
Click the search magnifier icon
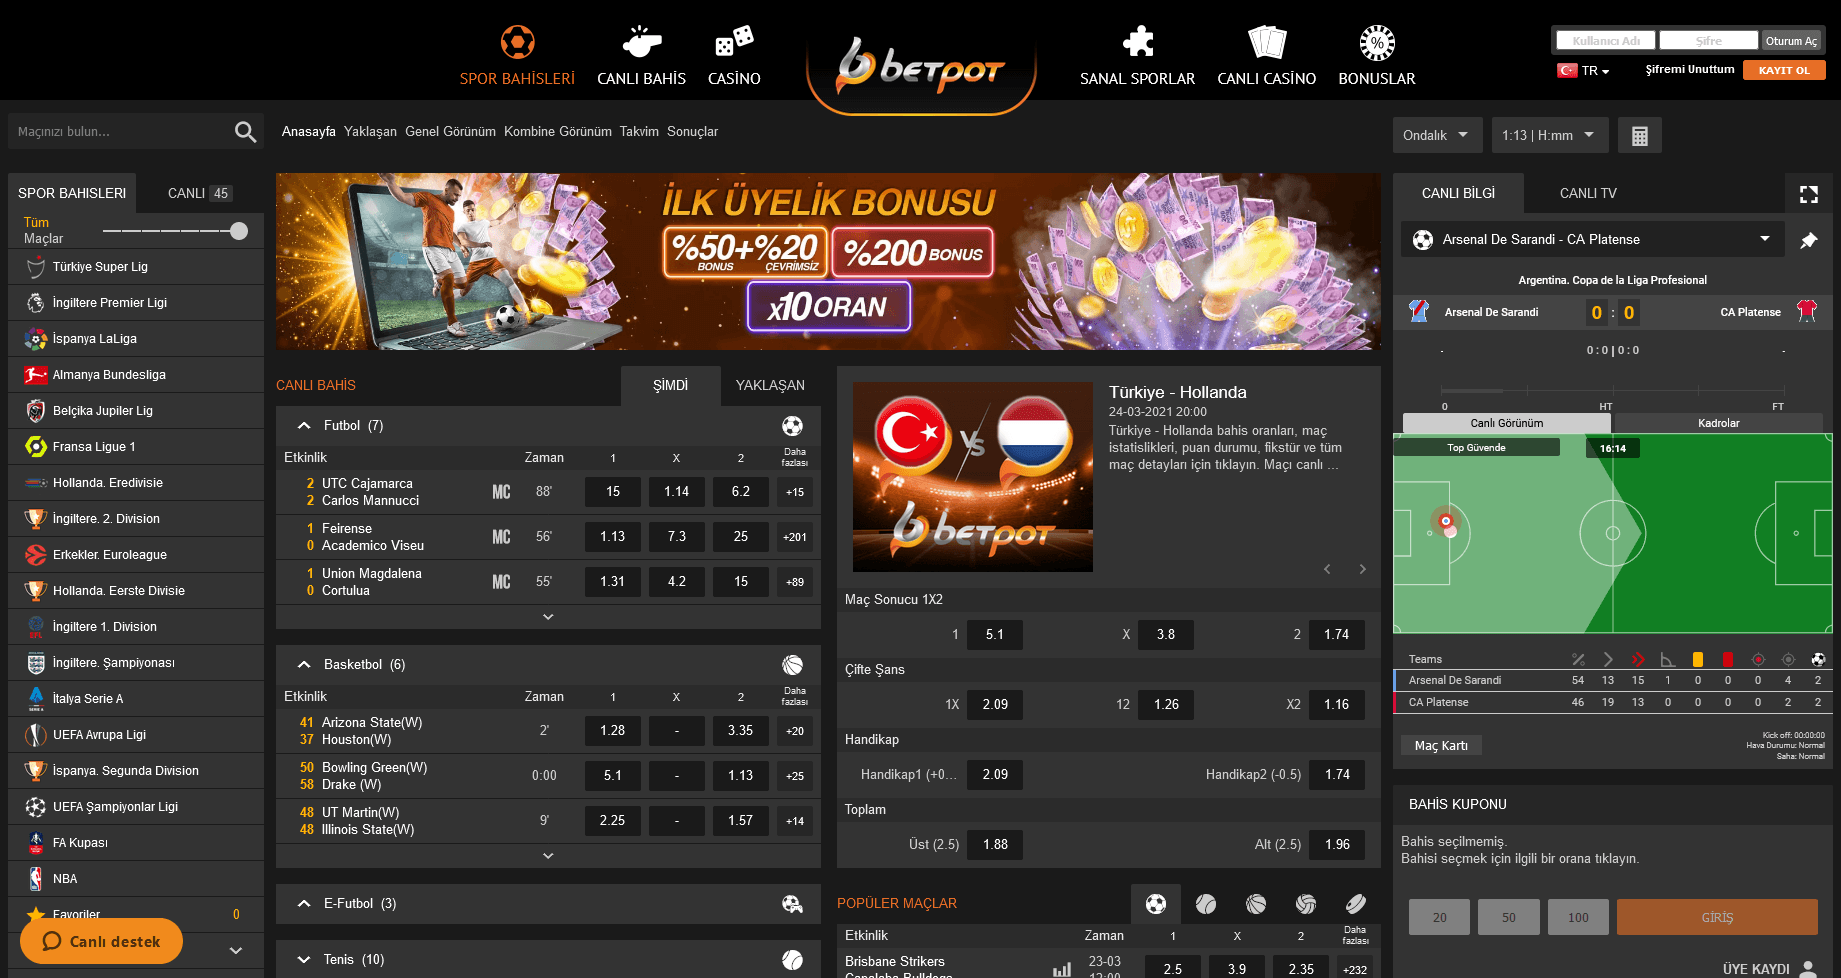(x=245, y=132)
